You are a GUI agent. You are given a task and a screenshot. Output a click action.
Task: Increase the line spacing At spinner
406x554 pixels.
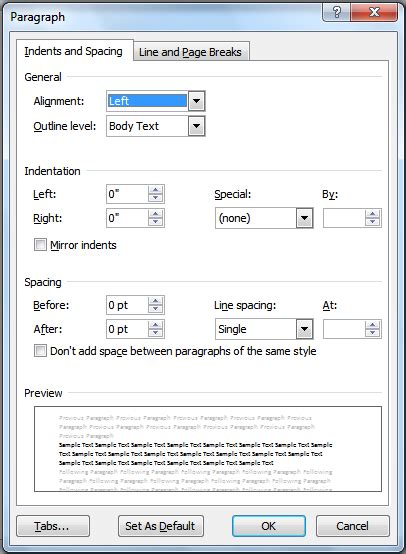point(372,325)
